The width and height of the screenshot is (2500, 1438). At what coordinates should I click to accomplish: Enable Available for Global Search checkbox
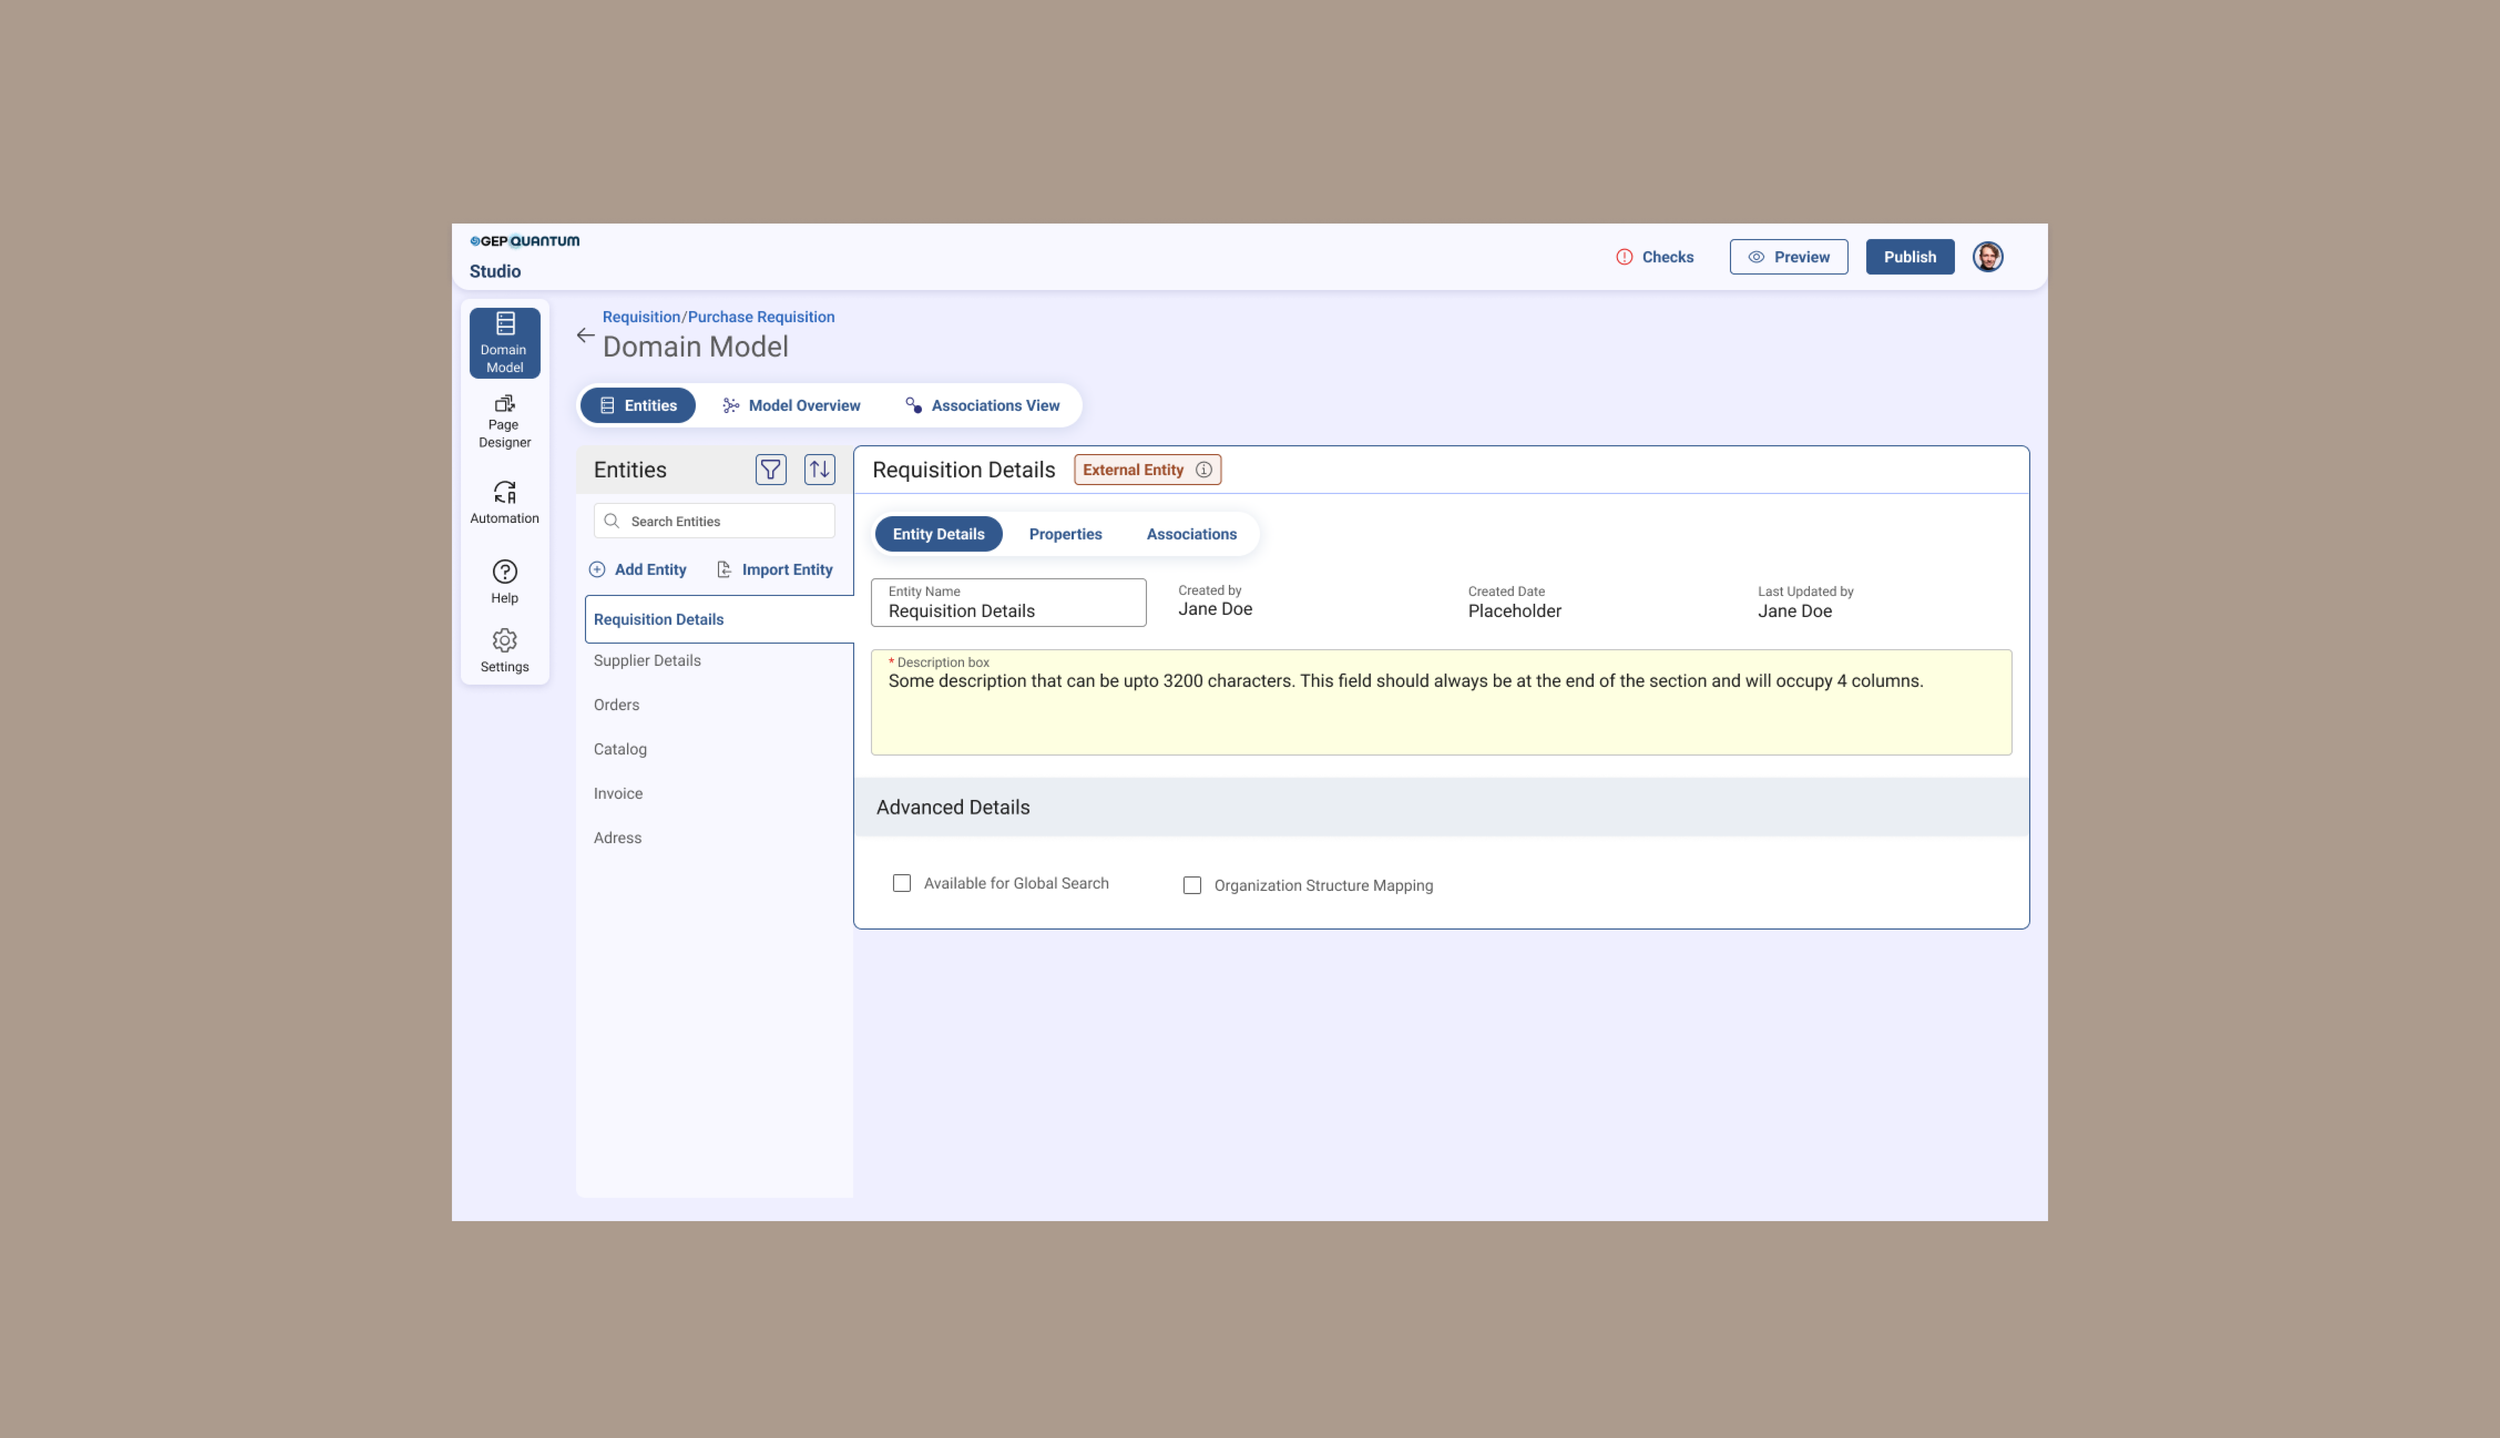[x=901, y=883]
